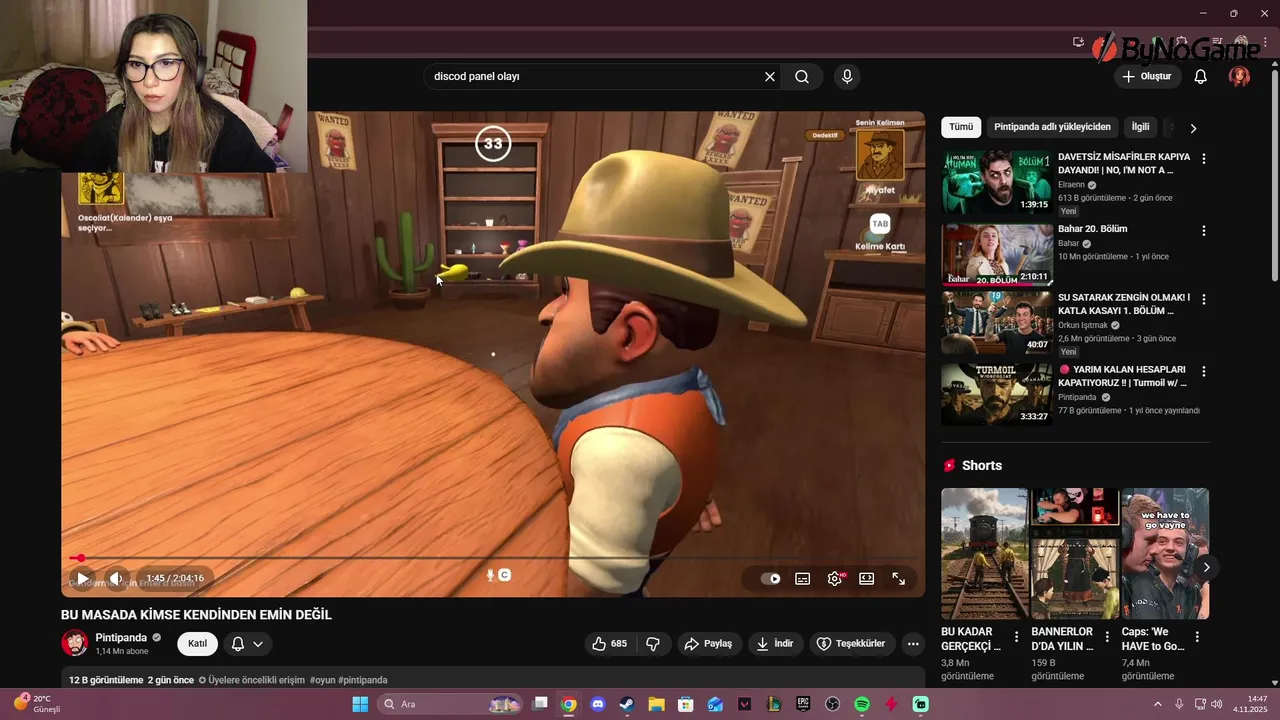Screen dimensions: 1280x720
Task: Open the Eiraenn channel name link
Action: coord(1071,185)
